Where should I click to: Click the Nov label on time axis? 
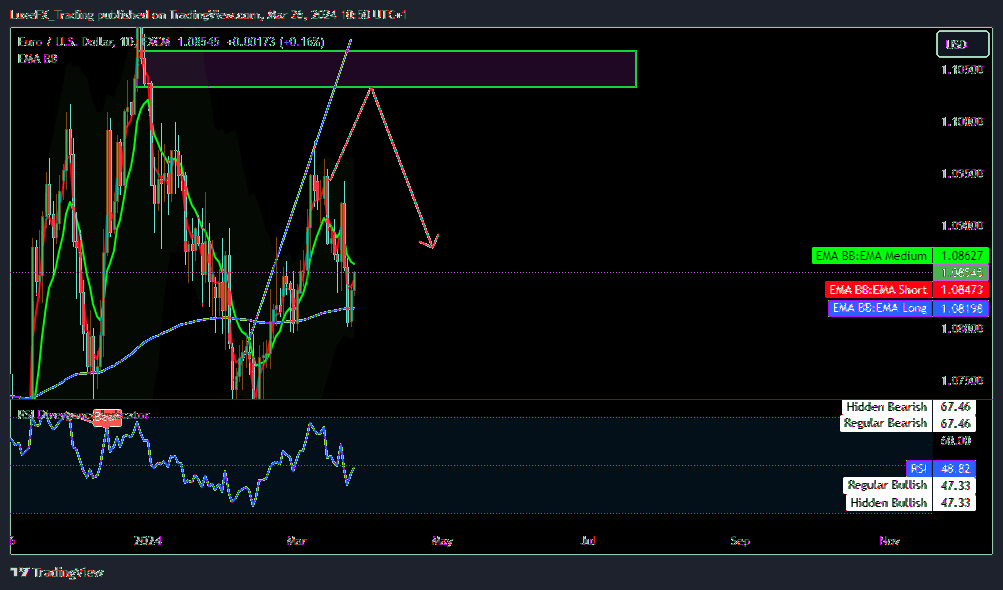(x=889, y=541)
